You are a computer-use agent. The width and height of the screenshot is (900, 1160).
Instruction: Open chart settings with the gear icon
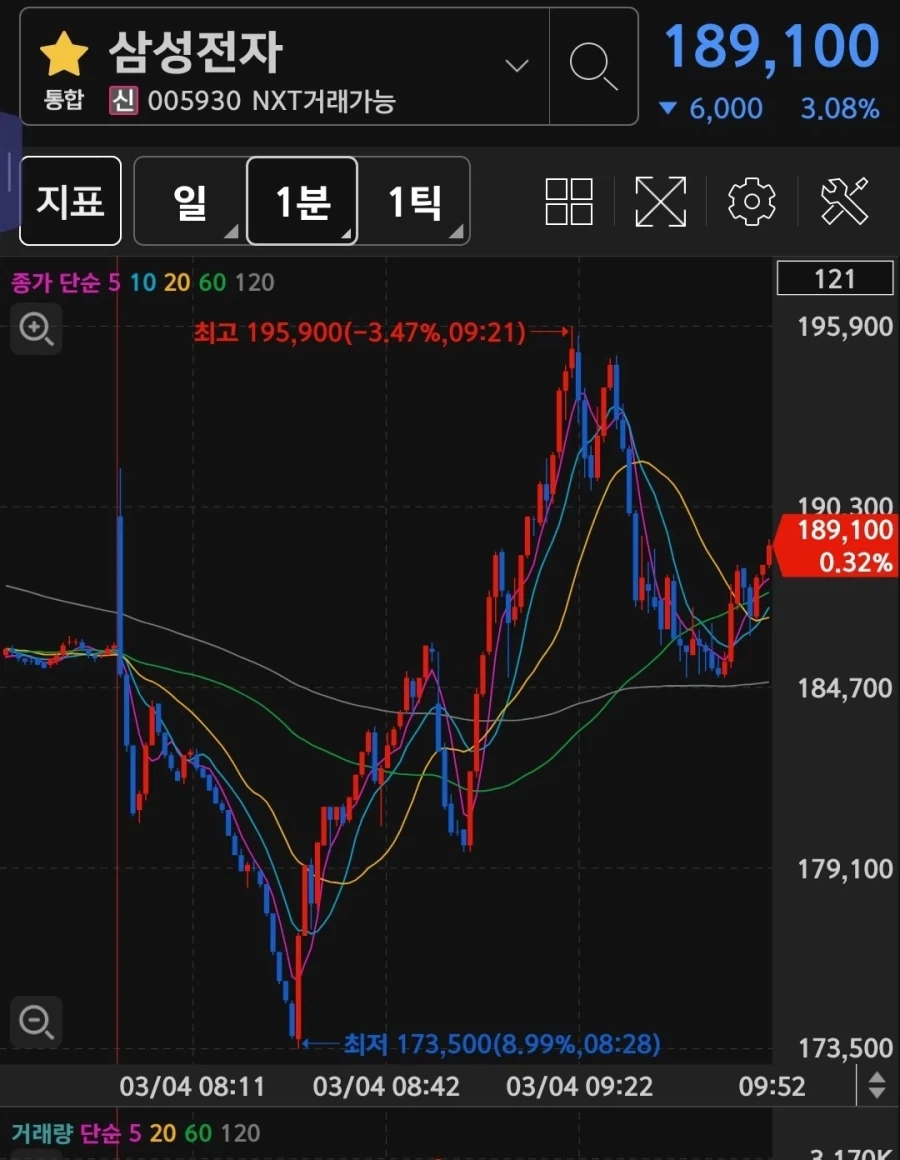(752, 201)
